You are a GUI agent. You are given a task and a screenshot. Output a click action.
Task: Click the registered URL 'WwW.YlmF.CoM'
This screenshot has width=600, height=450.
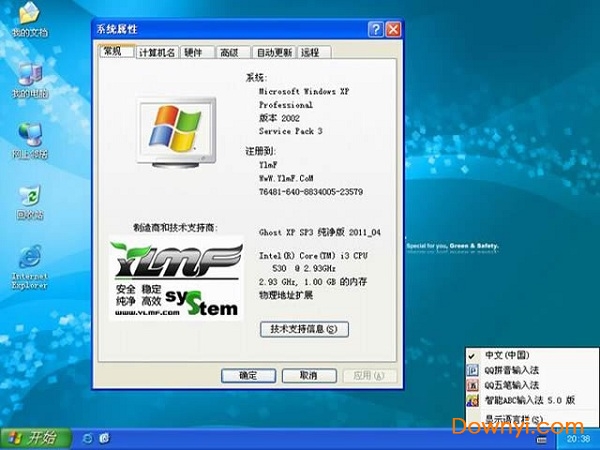tap(286, 178)
